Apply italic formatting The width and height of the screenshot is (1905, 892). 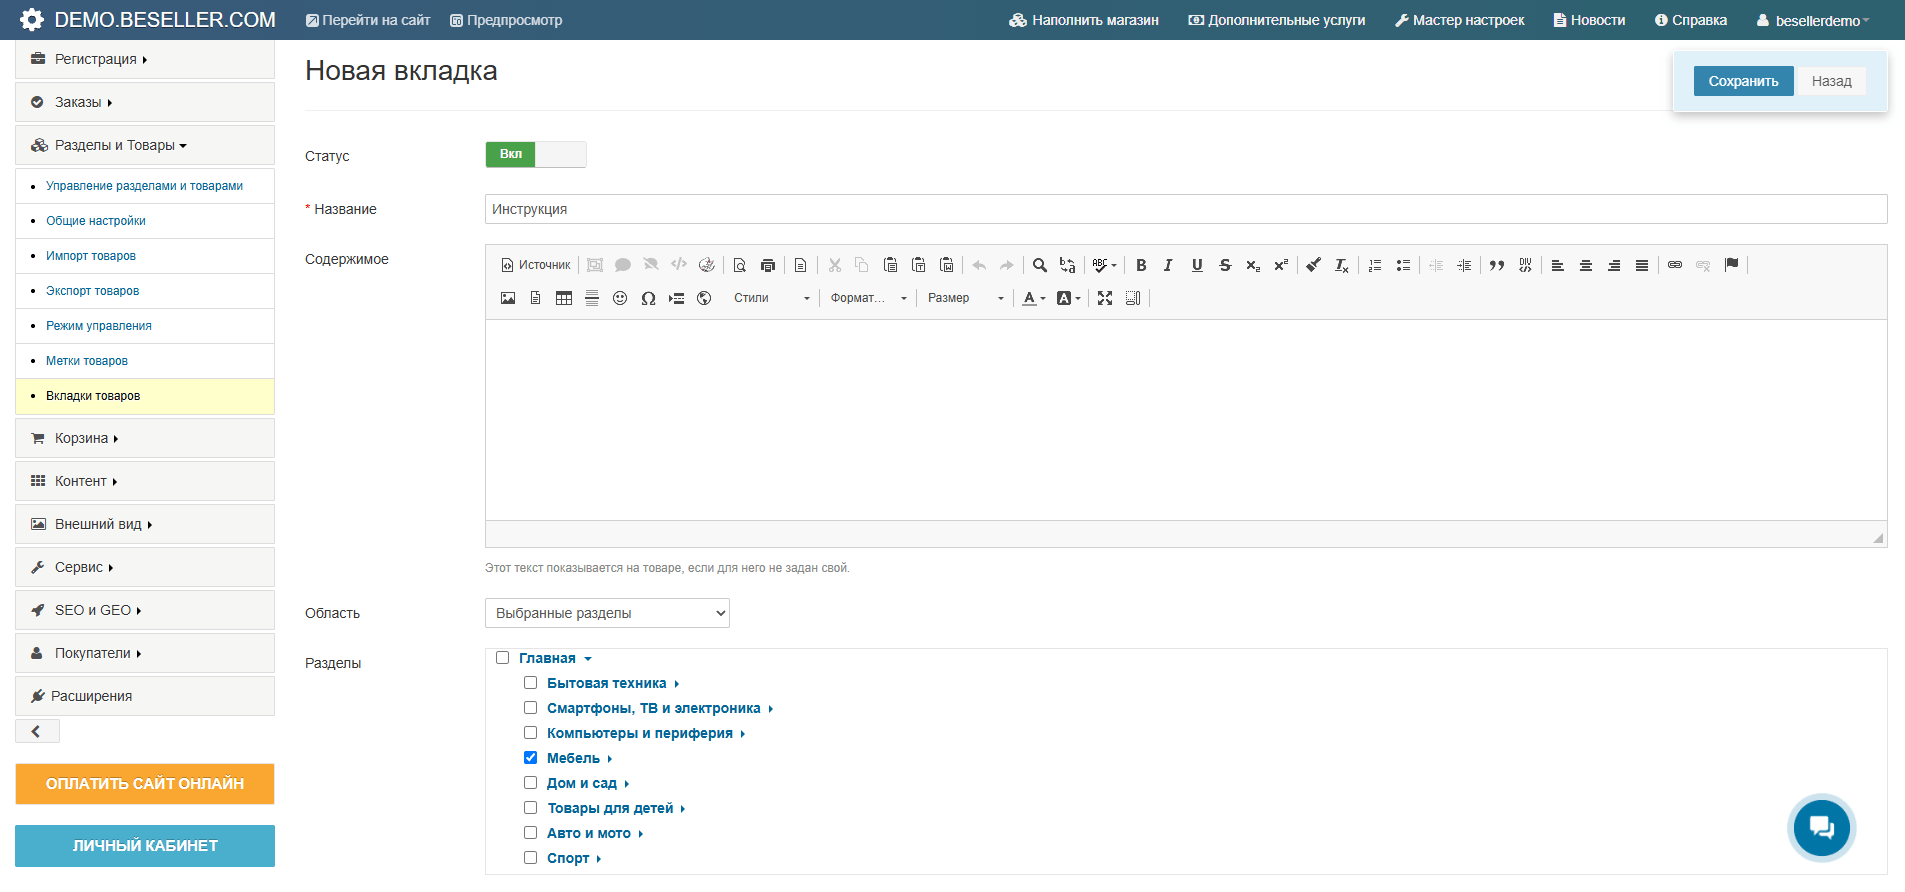pyautogui.click(x=1168, y=265)
